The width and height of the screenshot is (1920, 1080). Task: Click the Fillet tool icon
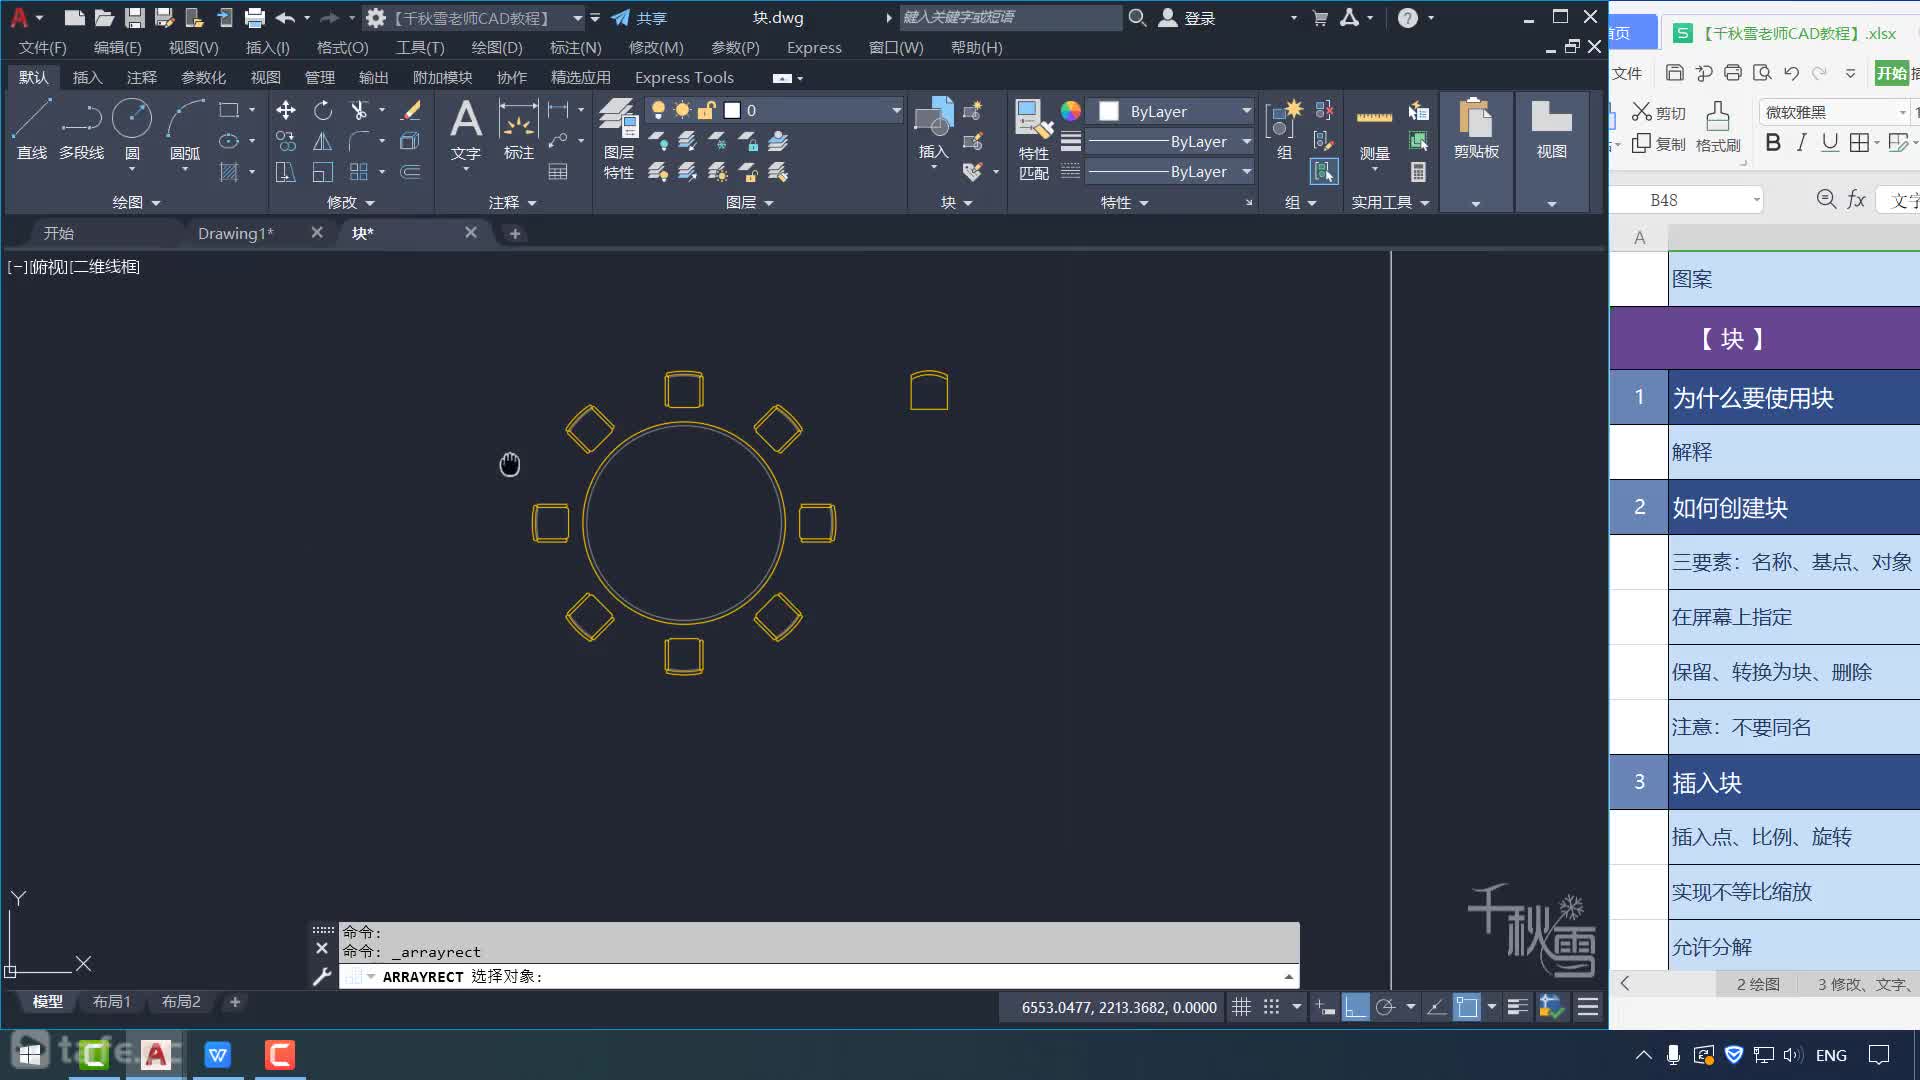359,141
